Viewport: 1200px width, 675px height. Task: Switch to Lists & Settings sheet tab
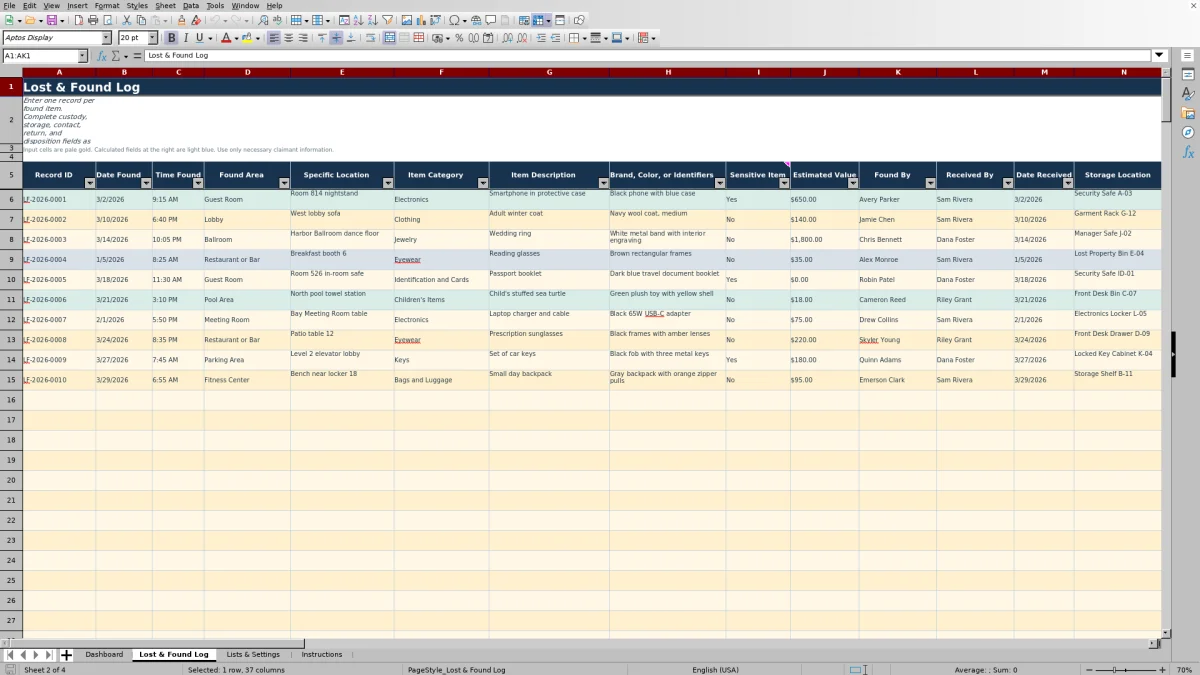[x=253, y=655]
